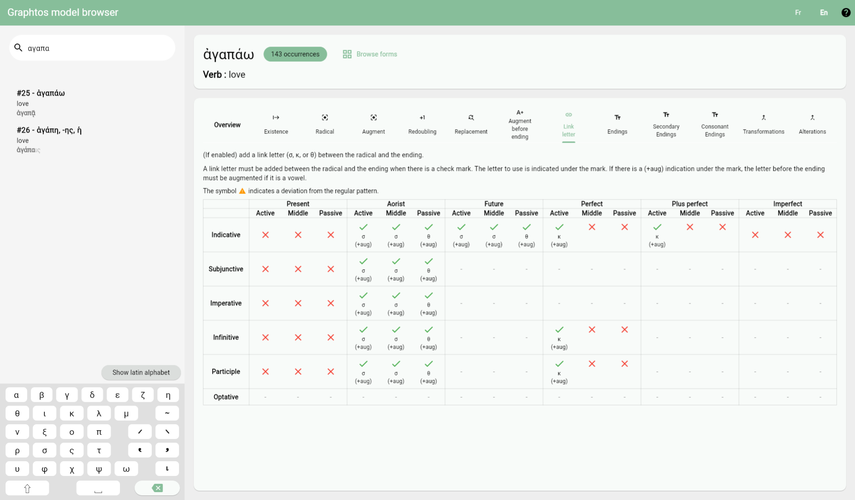Tap the γ key
The width and height of the screenshot is (855, 500).
coord(67,395)
